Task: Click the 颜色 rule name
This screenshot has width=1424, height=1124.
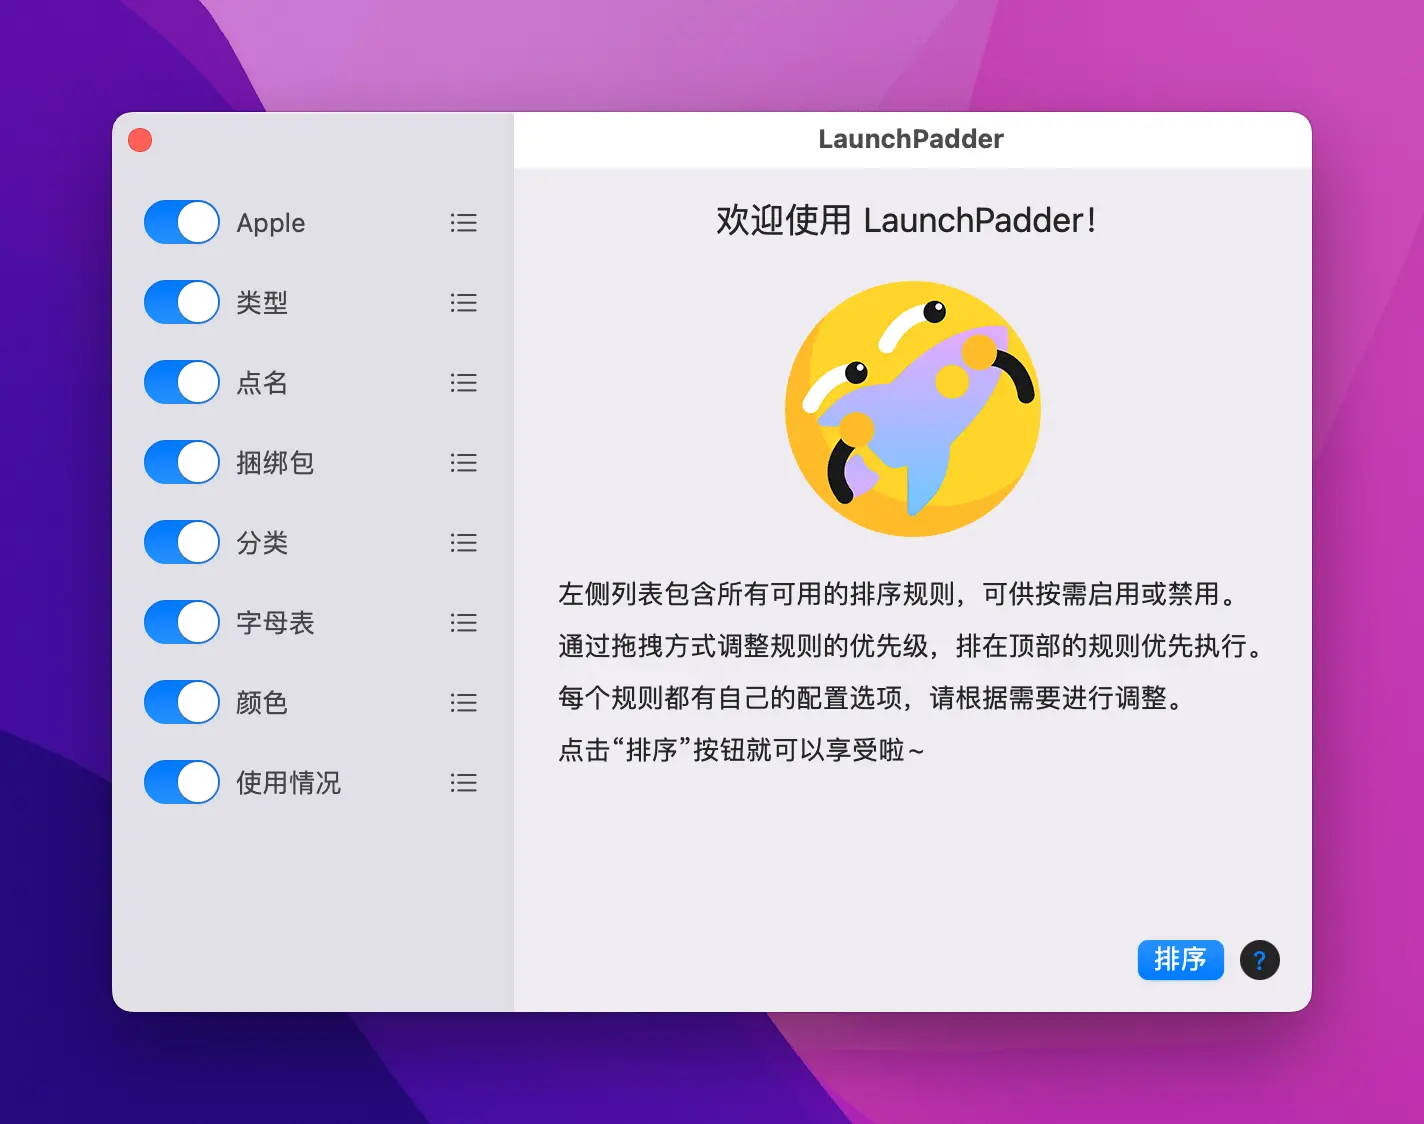Action: pos(262,703)
